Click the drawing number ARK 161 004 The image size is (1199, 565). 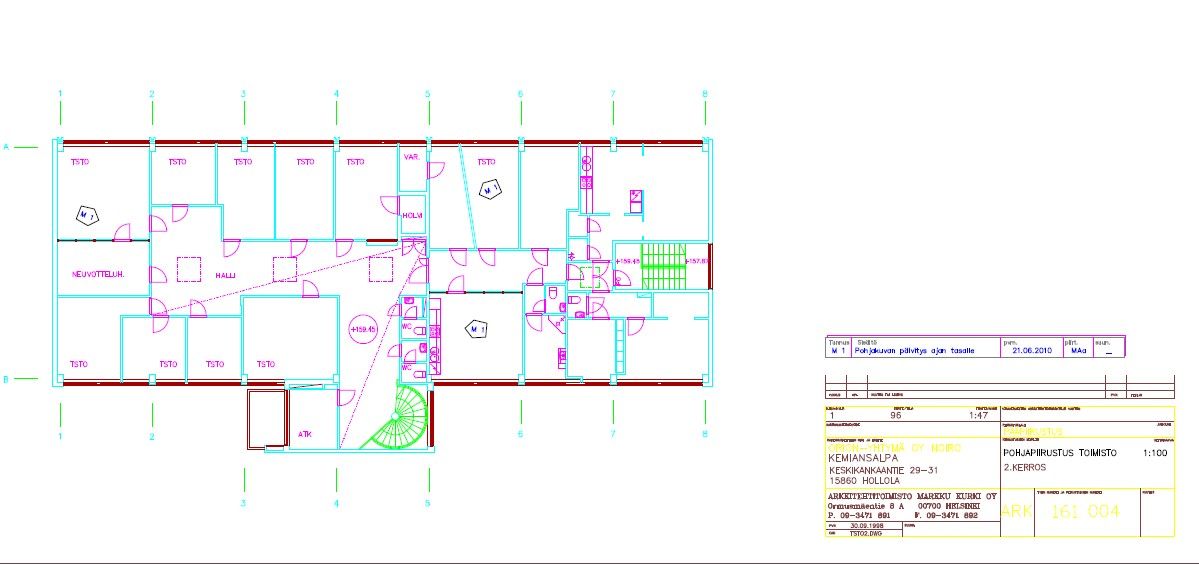(1067, 512)
